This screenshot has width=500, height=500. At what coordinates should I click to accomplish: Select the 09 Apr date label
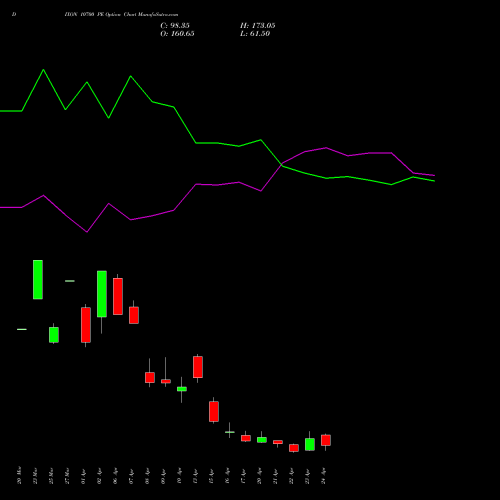[163, 476]
